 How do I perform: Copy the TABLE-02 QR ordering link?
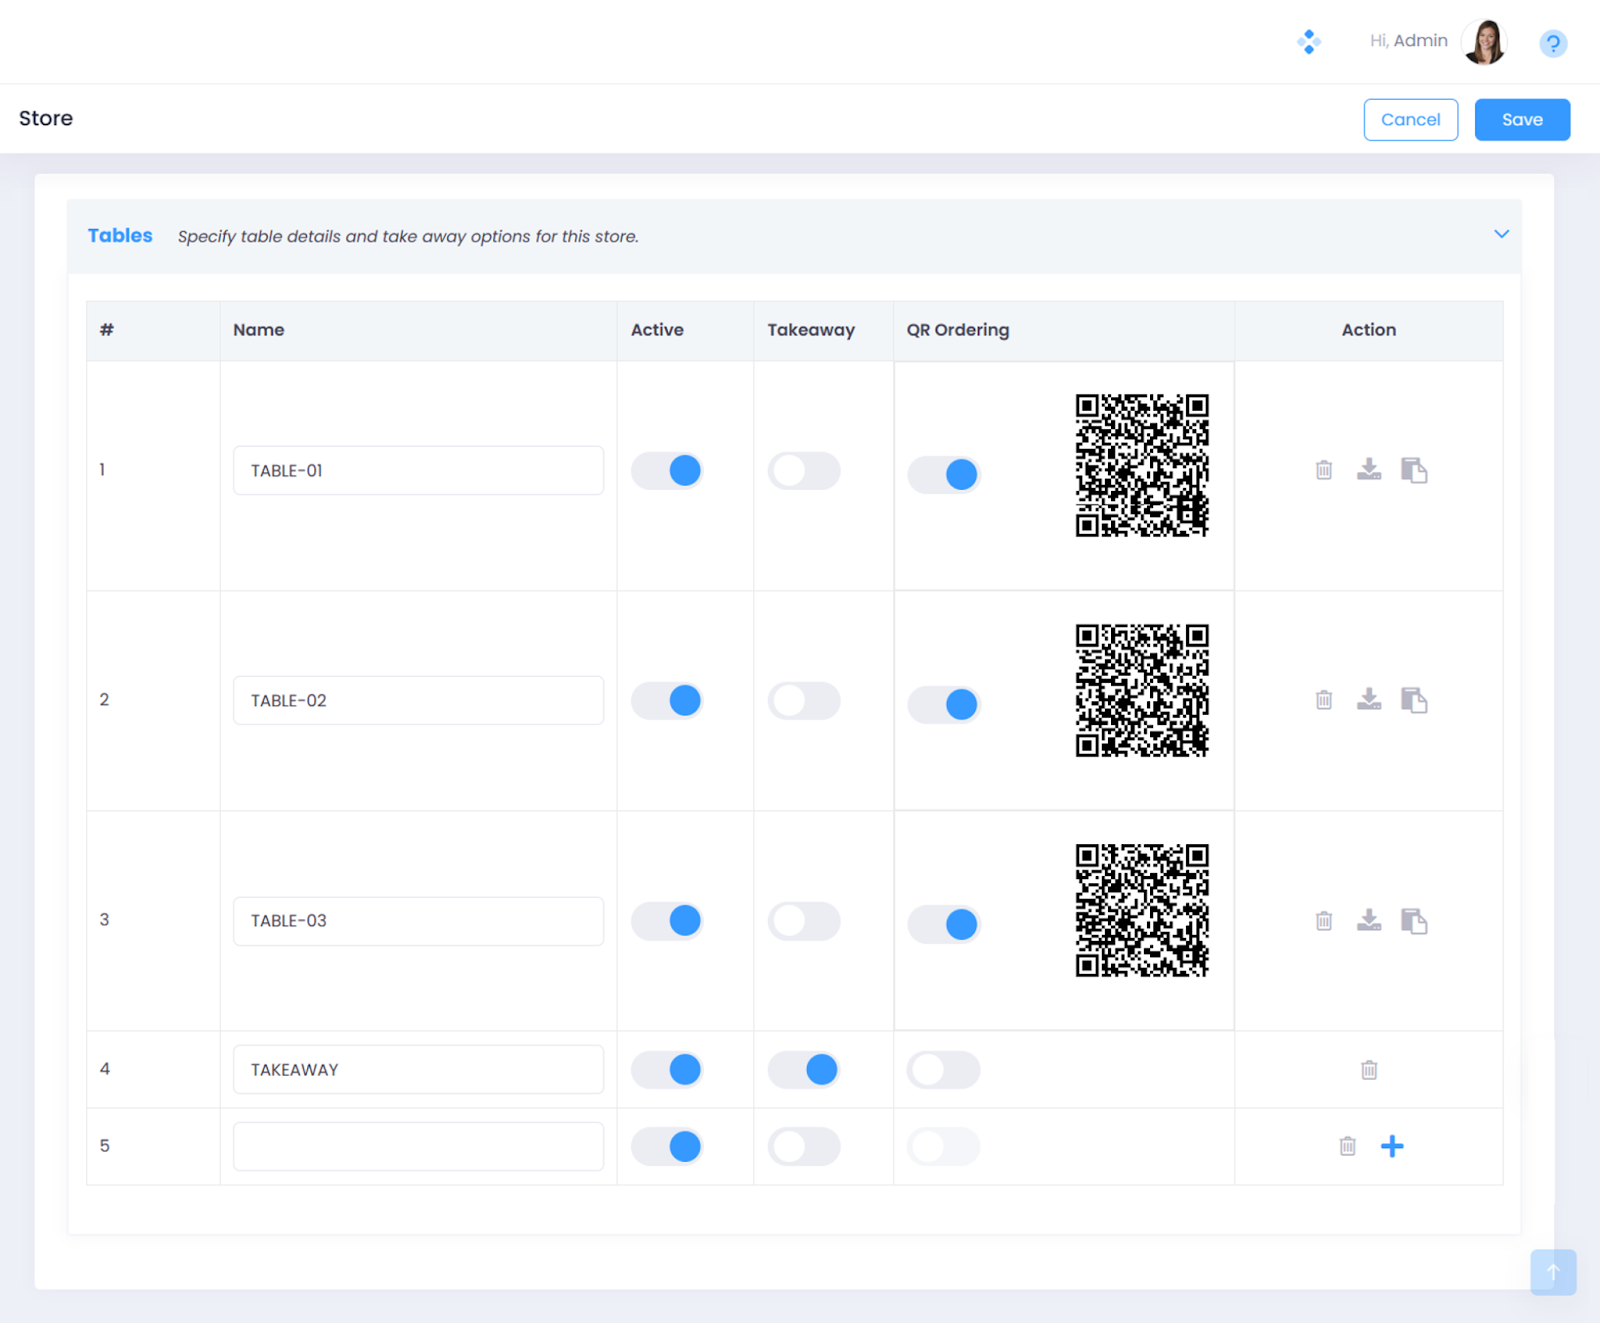[x=1413, y=700]
